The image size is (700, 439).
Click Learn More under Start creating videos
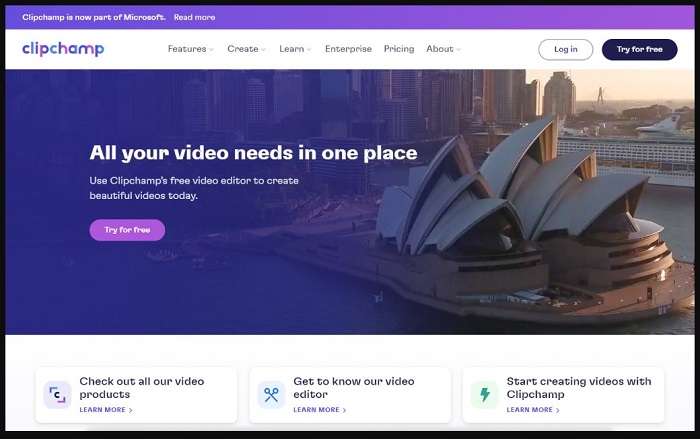pyautogui.click(x=533, y=410)
